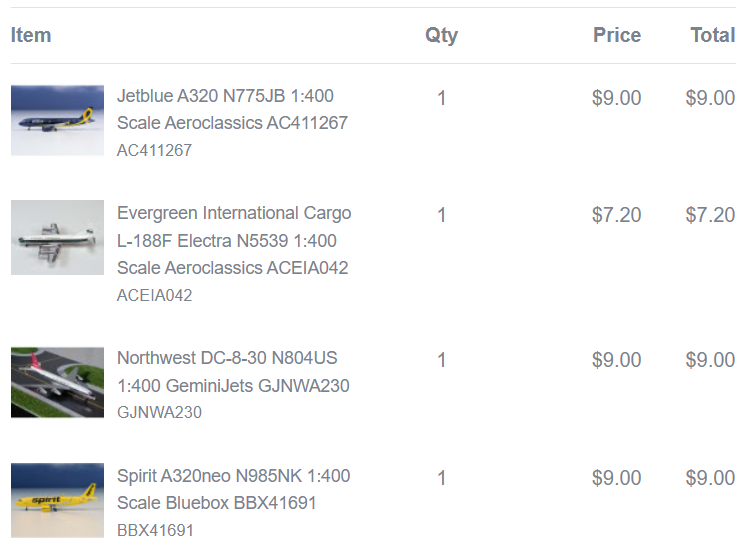Click the Northwest DC-8-30 airplane thumbnail
Viewport: 748px width, 559px height.
[57, 382]
